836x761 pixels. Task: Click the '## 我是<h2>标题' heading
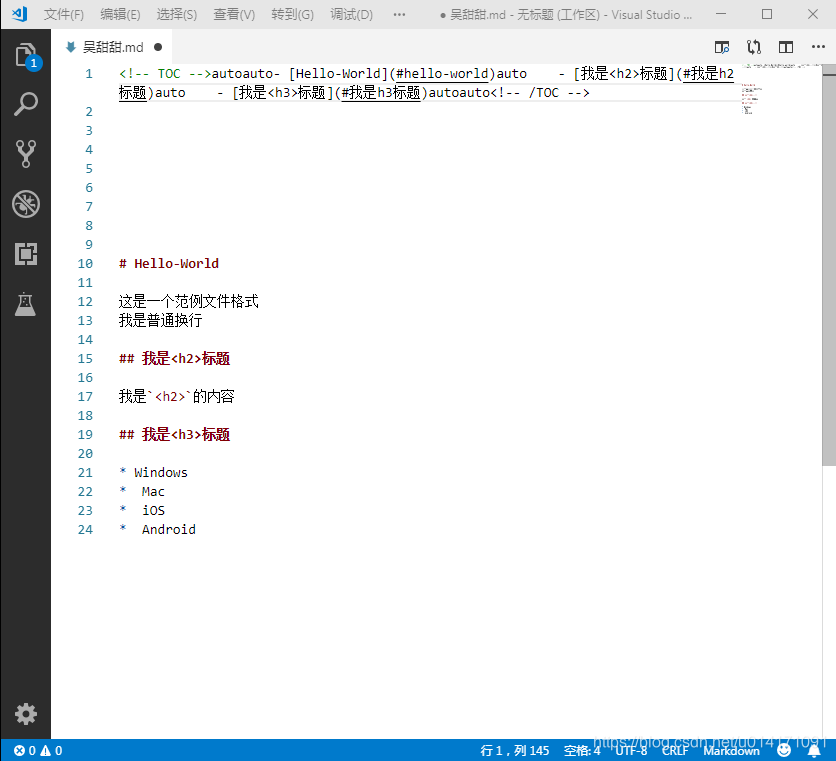tap(174, 358)
